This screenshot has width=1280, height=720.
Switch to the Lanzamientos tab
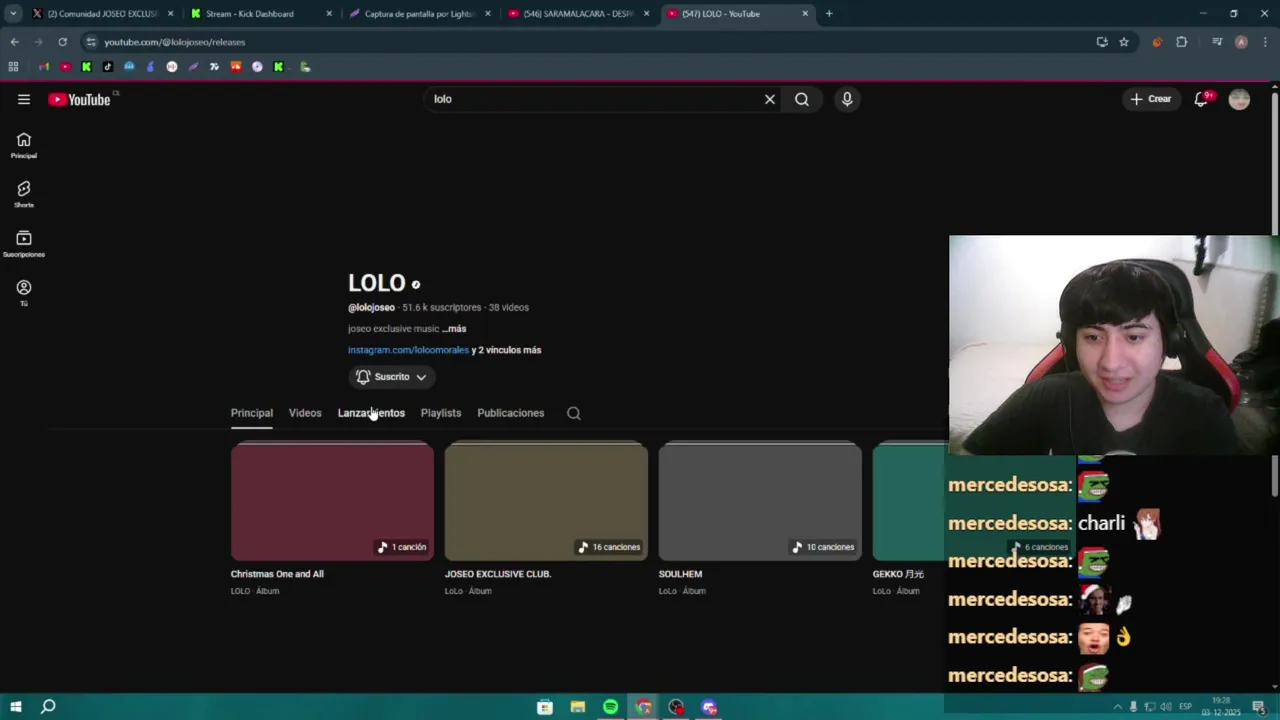(371, 413)
